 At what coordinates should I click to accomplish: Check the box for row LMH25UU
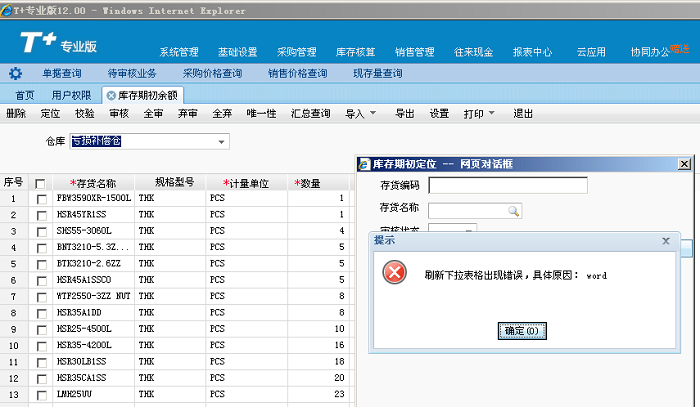[x=42, y=395]
